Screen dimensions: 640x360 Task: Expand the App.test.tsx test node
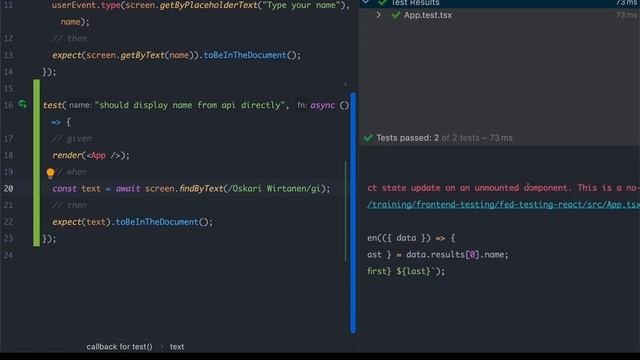click(x=379, y=15)
